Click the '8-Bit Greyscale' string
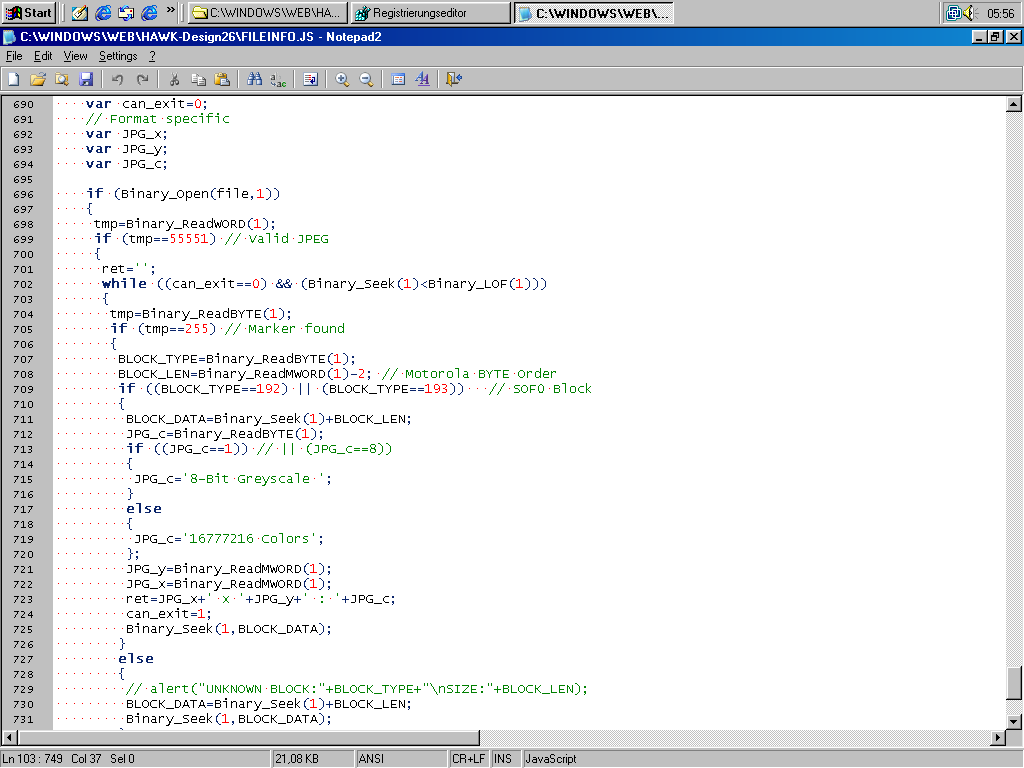The image size is (1024, 768). tap(253, 479)
